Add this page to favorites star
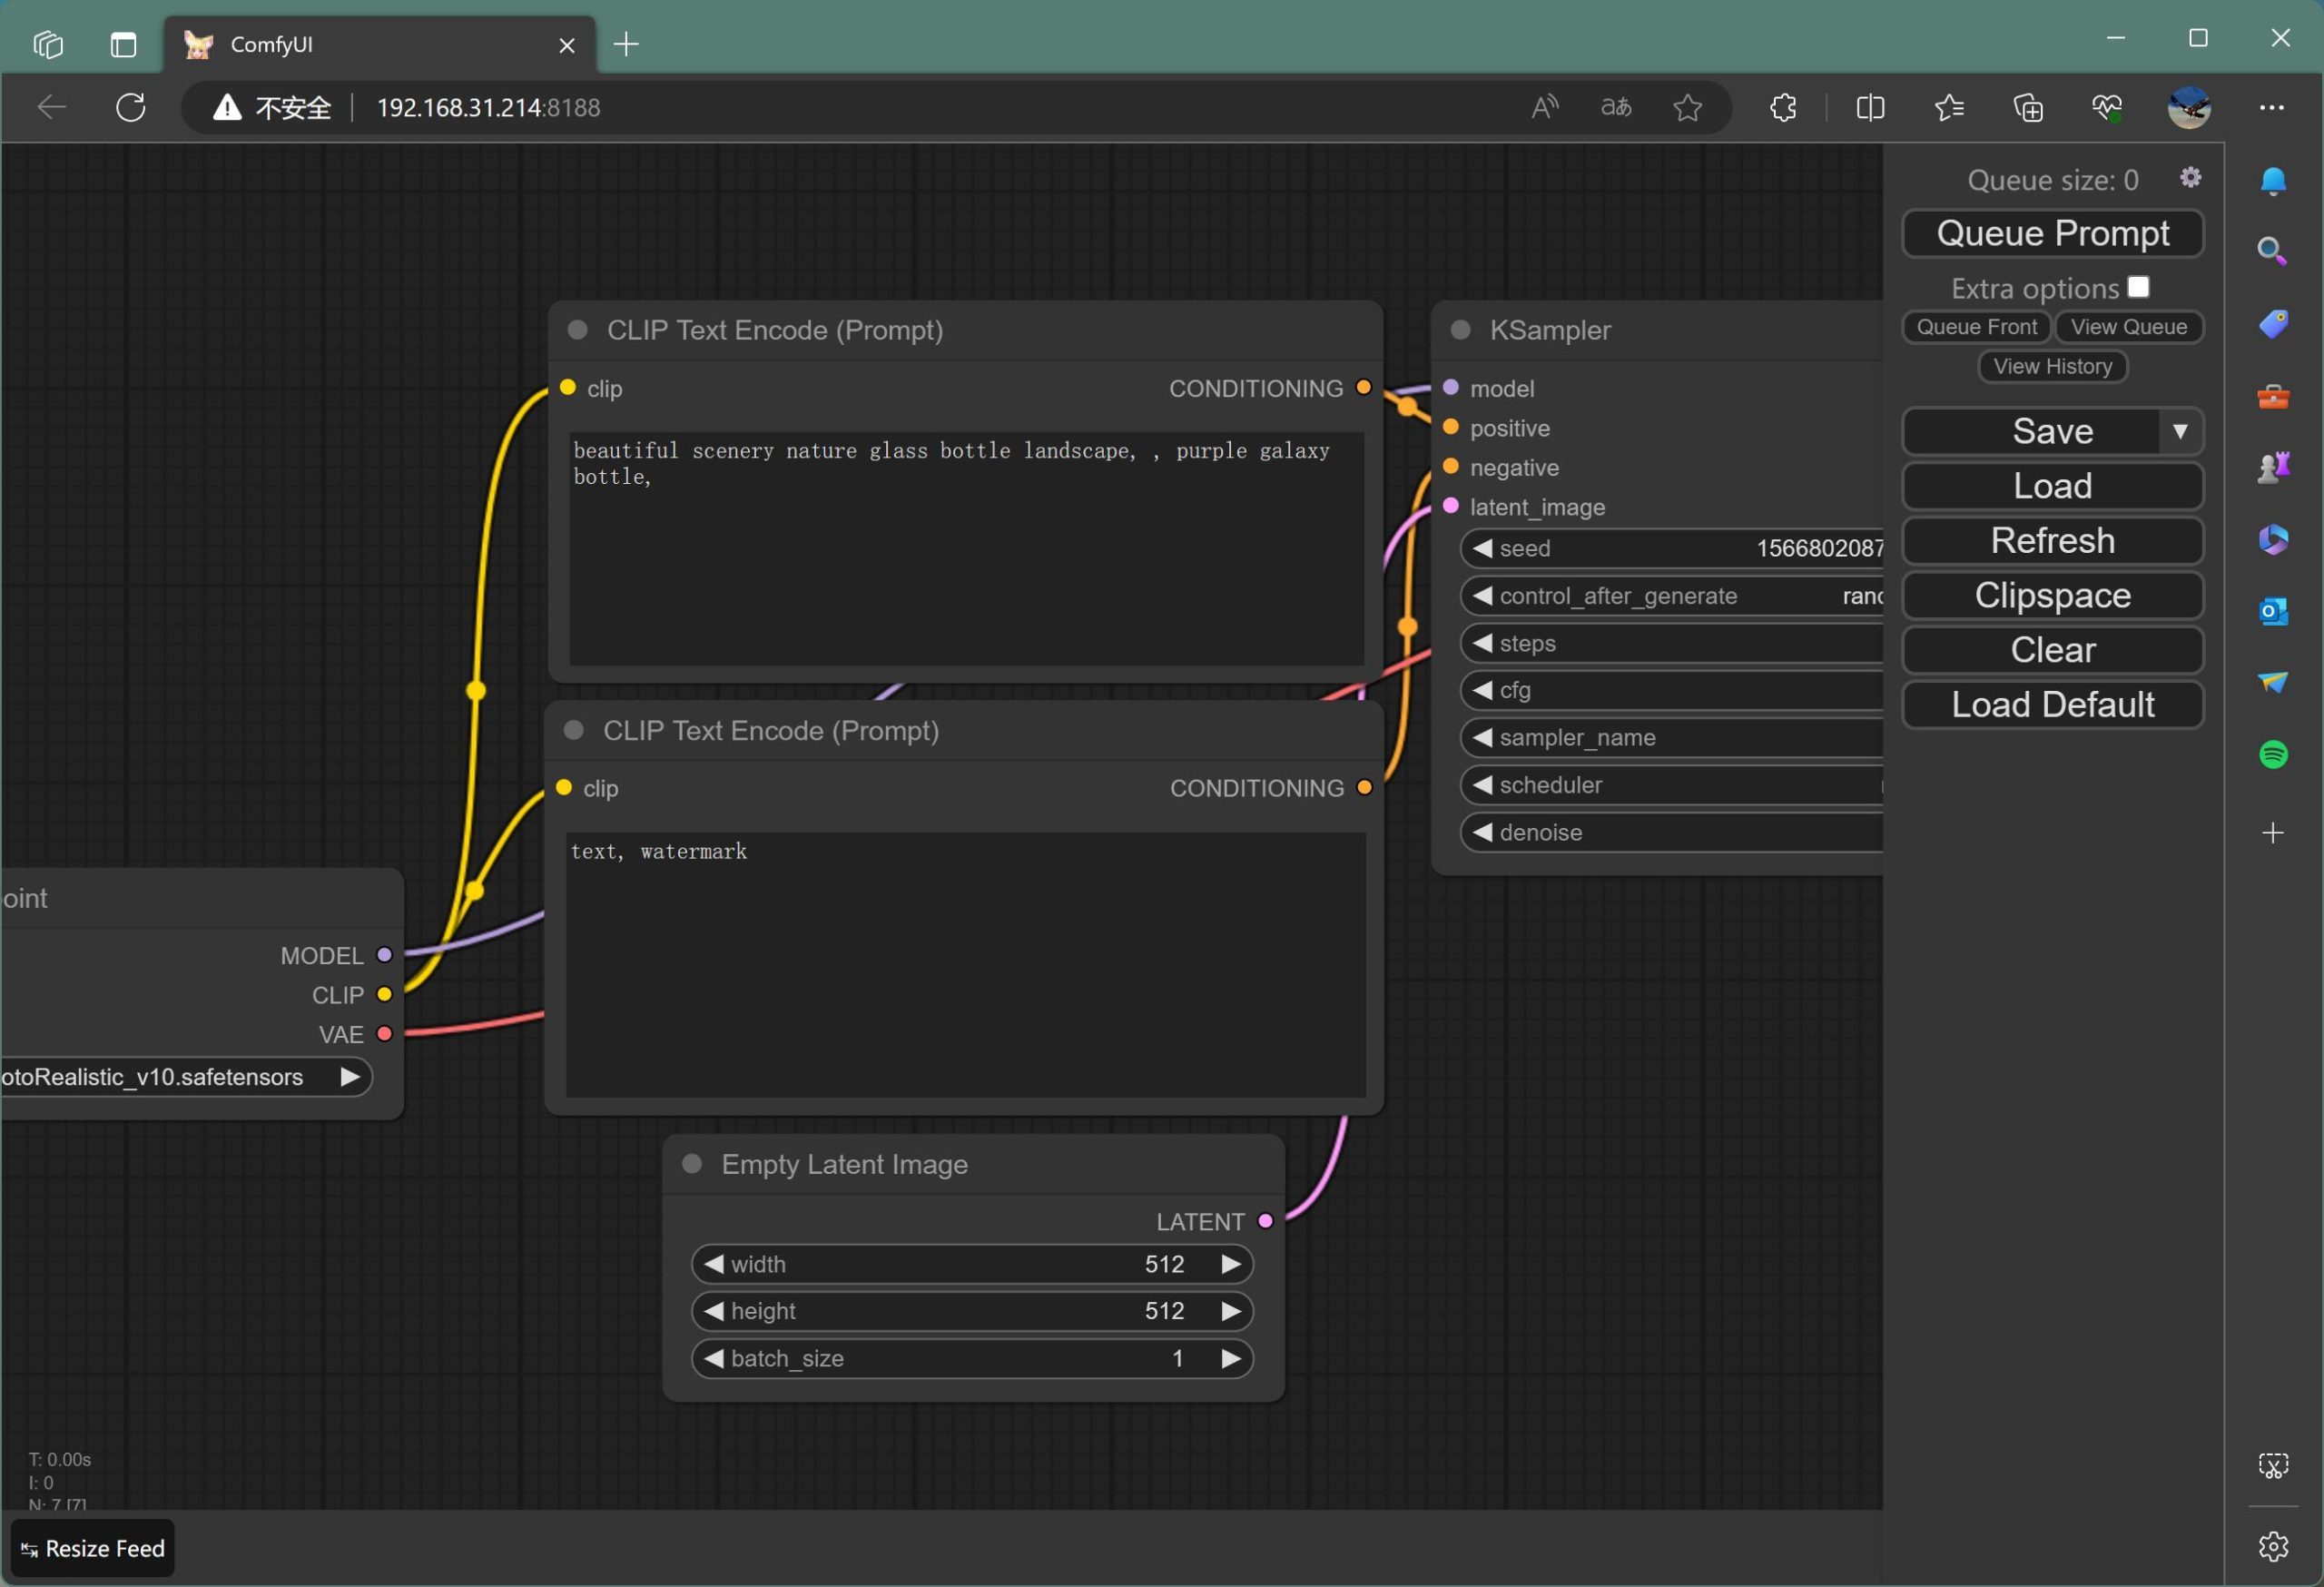This screenshot has height=1587, width=2324. click(x=1687, y=107)
